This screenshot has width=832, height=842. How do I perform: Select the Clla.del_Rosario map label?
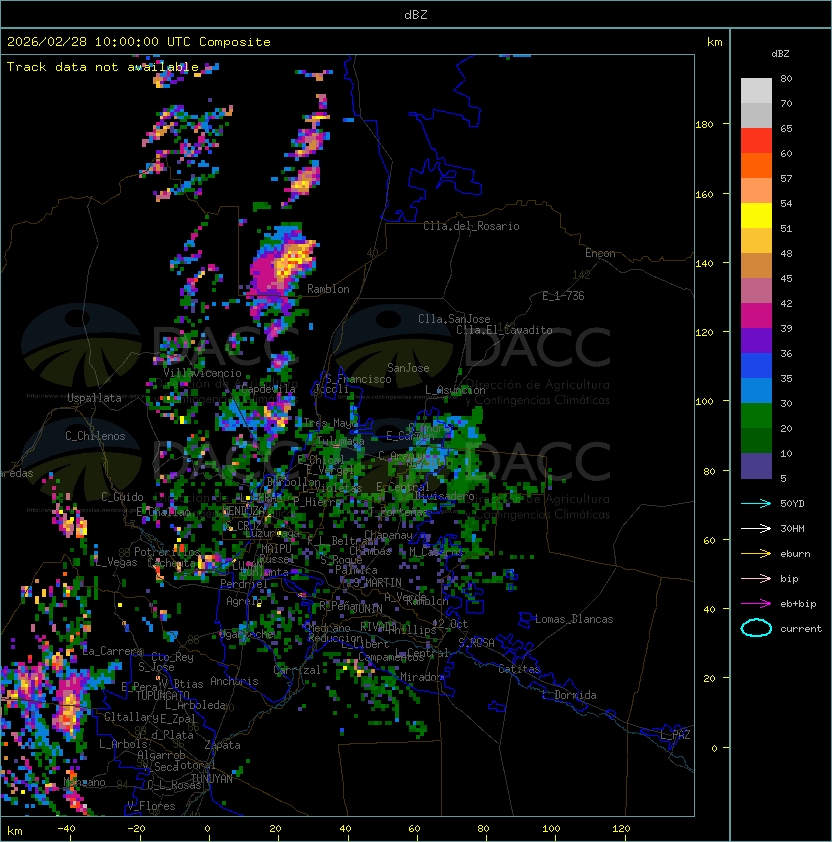point(471,226)
